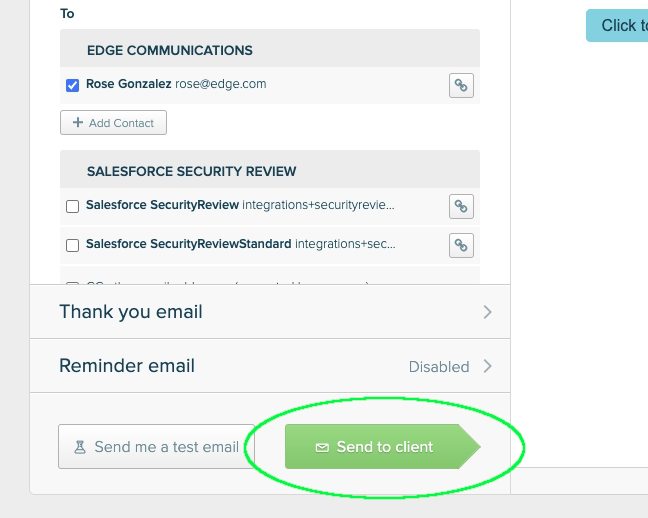Expand the Thank you email chevron

[487, 312]
